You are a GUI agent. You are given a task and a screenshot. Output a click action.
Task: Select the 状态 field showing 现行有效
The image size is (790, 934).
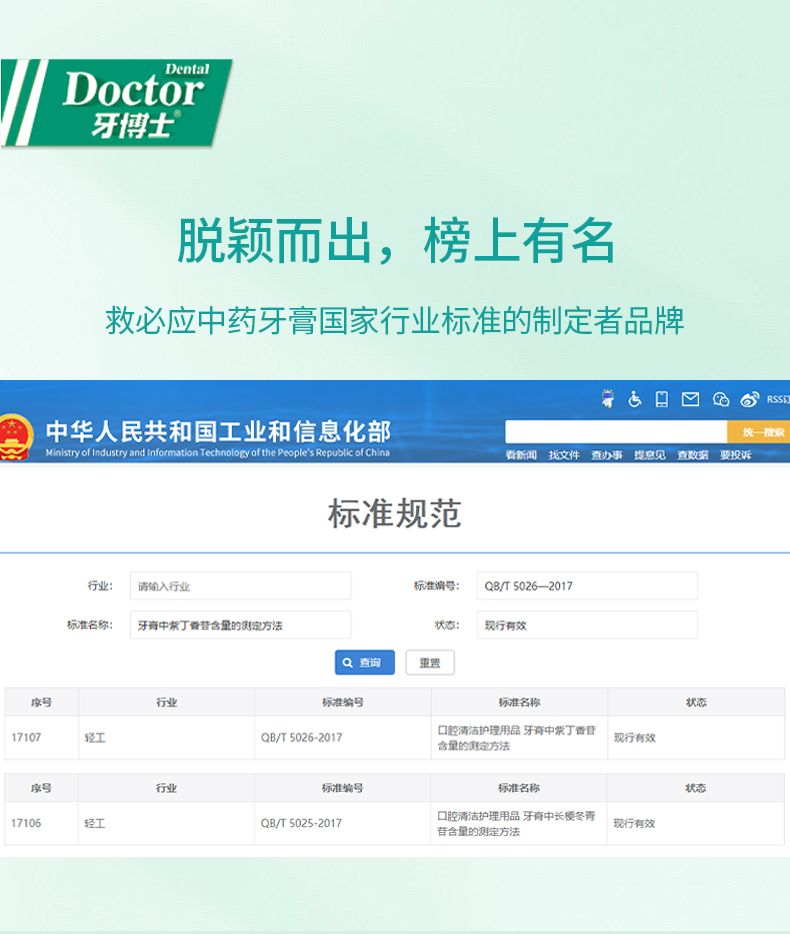(x=586, y=625)
